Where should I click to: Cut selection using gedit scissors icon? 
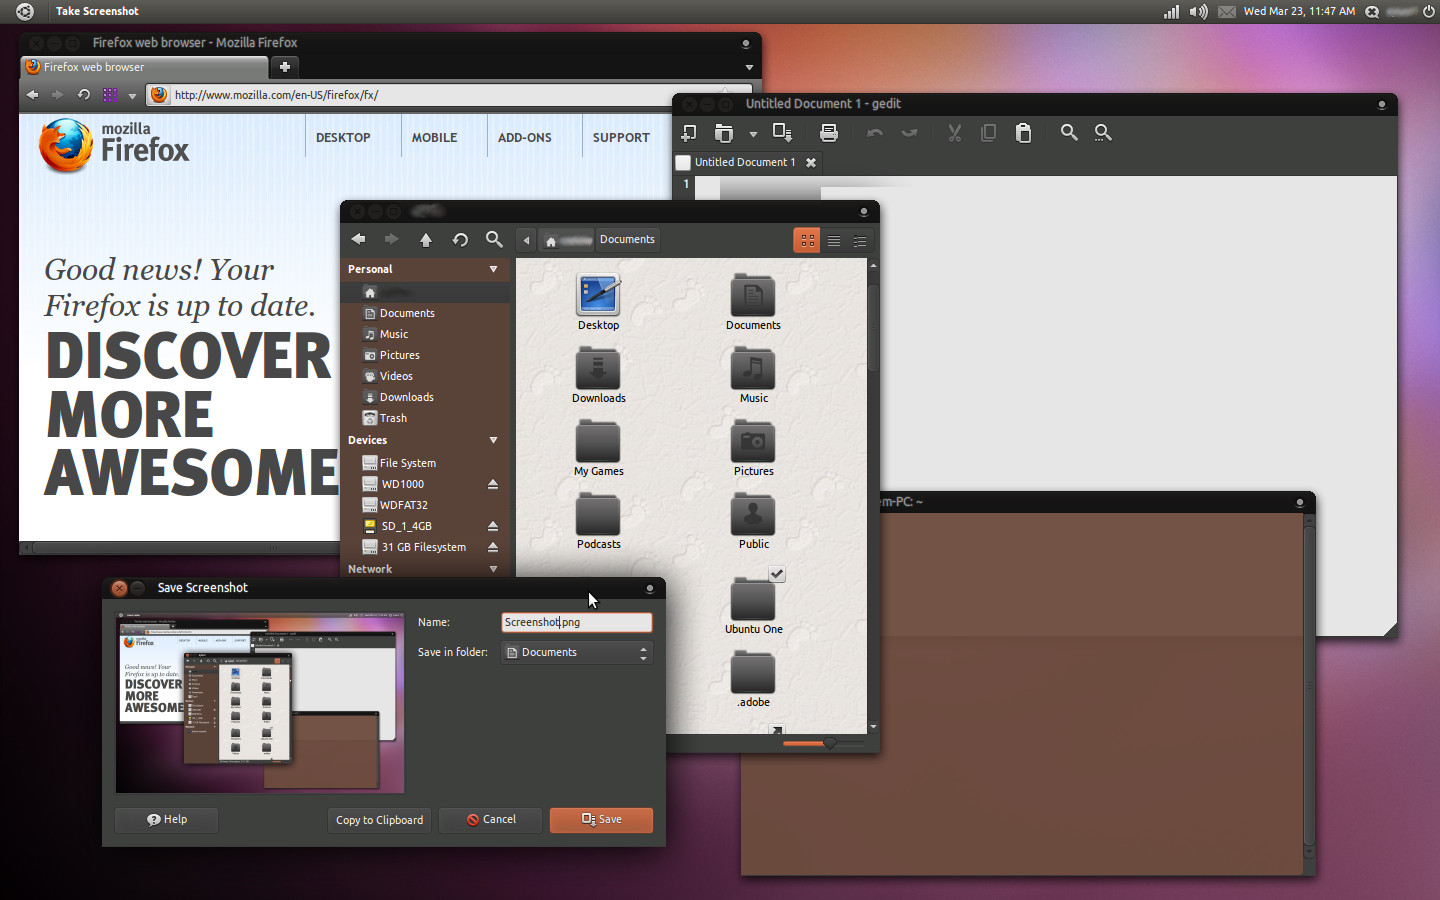pos(954,132)
